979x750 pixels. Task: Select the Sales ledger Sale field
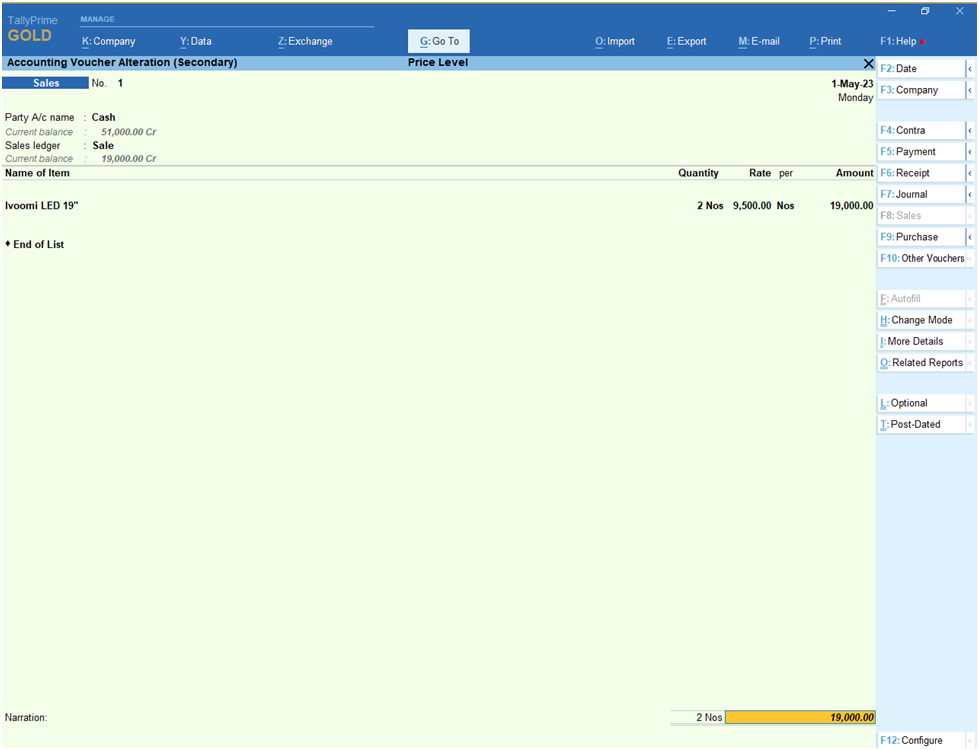[x=103, y=146]
